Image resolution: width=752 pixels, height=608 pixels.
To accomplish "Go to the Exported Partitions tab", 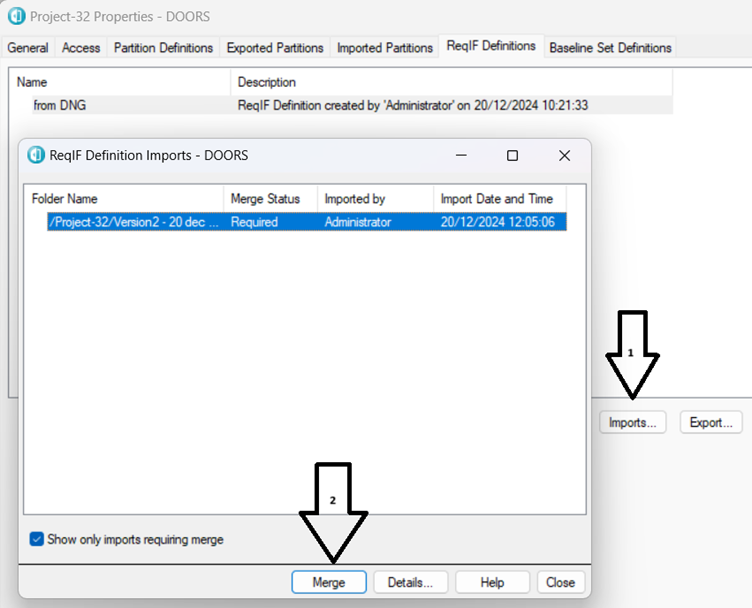I will (x=275, y=48).
